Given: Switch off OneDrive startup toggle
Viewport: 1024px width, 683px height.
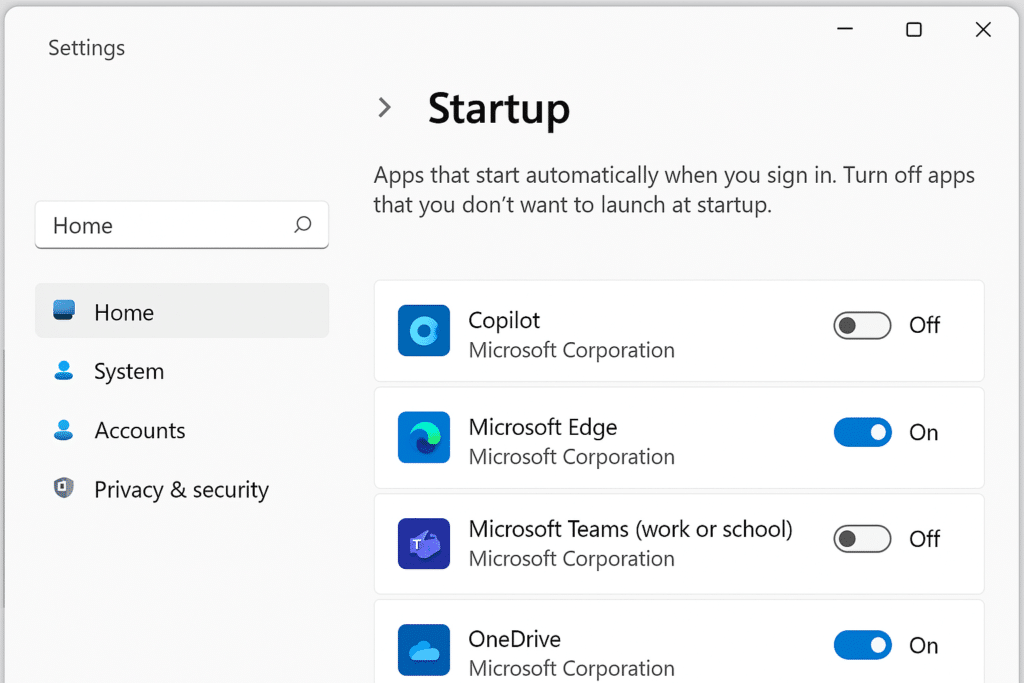Looking at the screenshot, I should click(862, 645).
